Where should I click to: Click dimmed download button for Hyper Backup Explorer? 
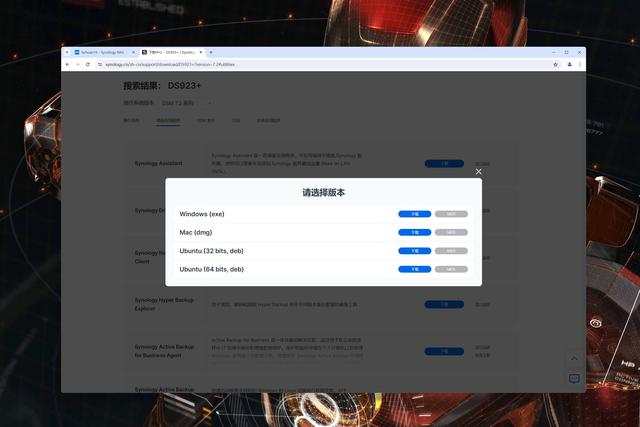point(444,305)
